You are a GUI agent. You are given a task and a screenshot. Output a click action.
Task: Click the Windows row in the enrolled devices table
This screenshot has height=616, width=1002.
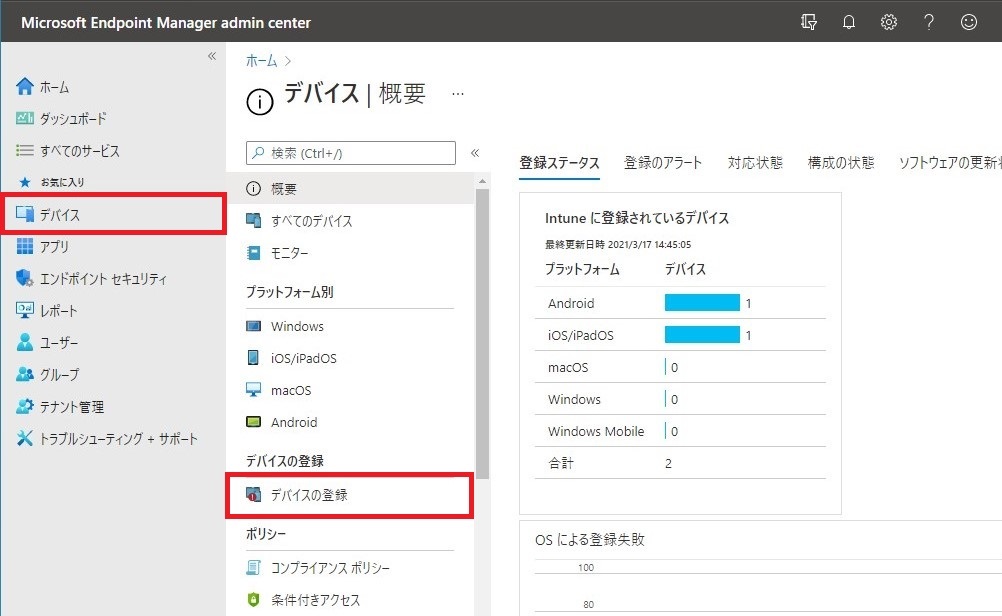click(680, 399)
